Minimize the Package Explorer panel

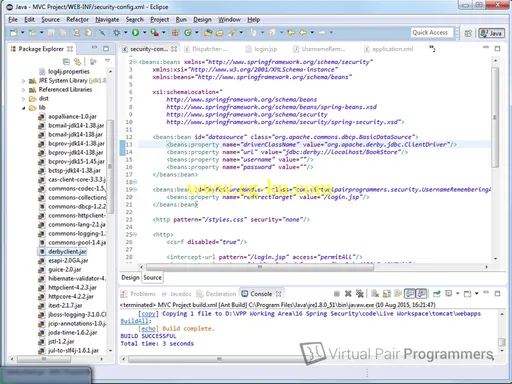[95, 48]
